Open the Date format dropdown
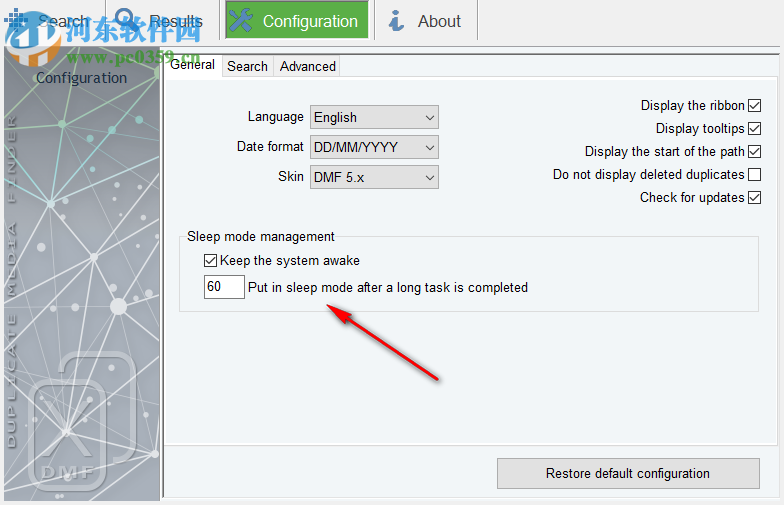 (374, 148)
